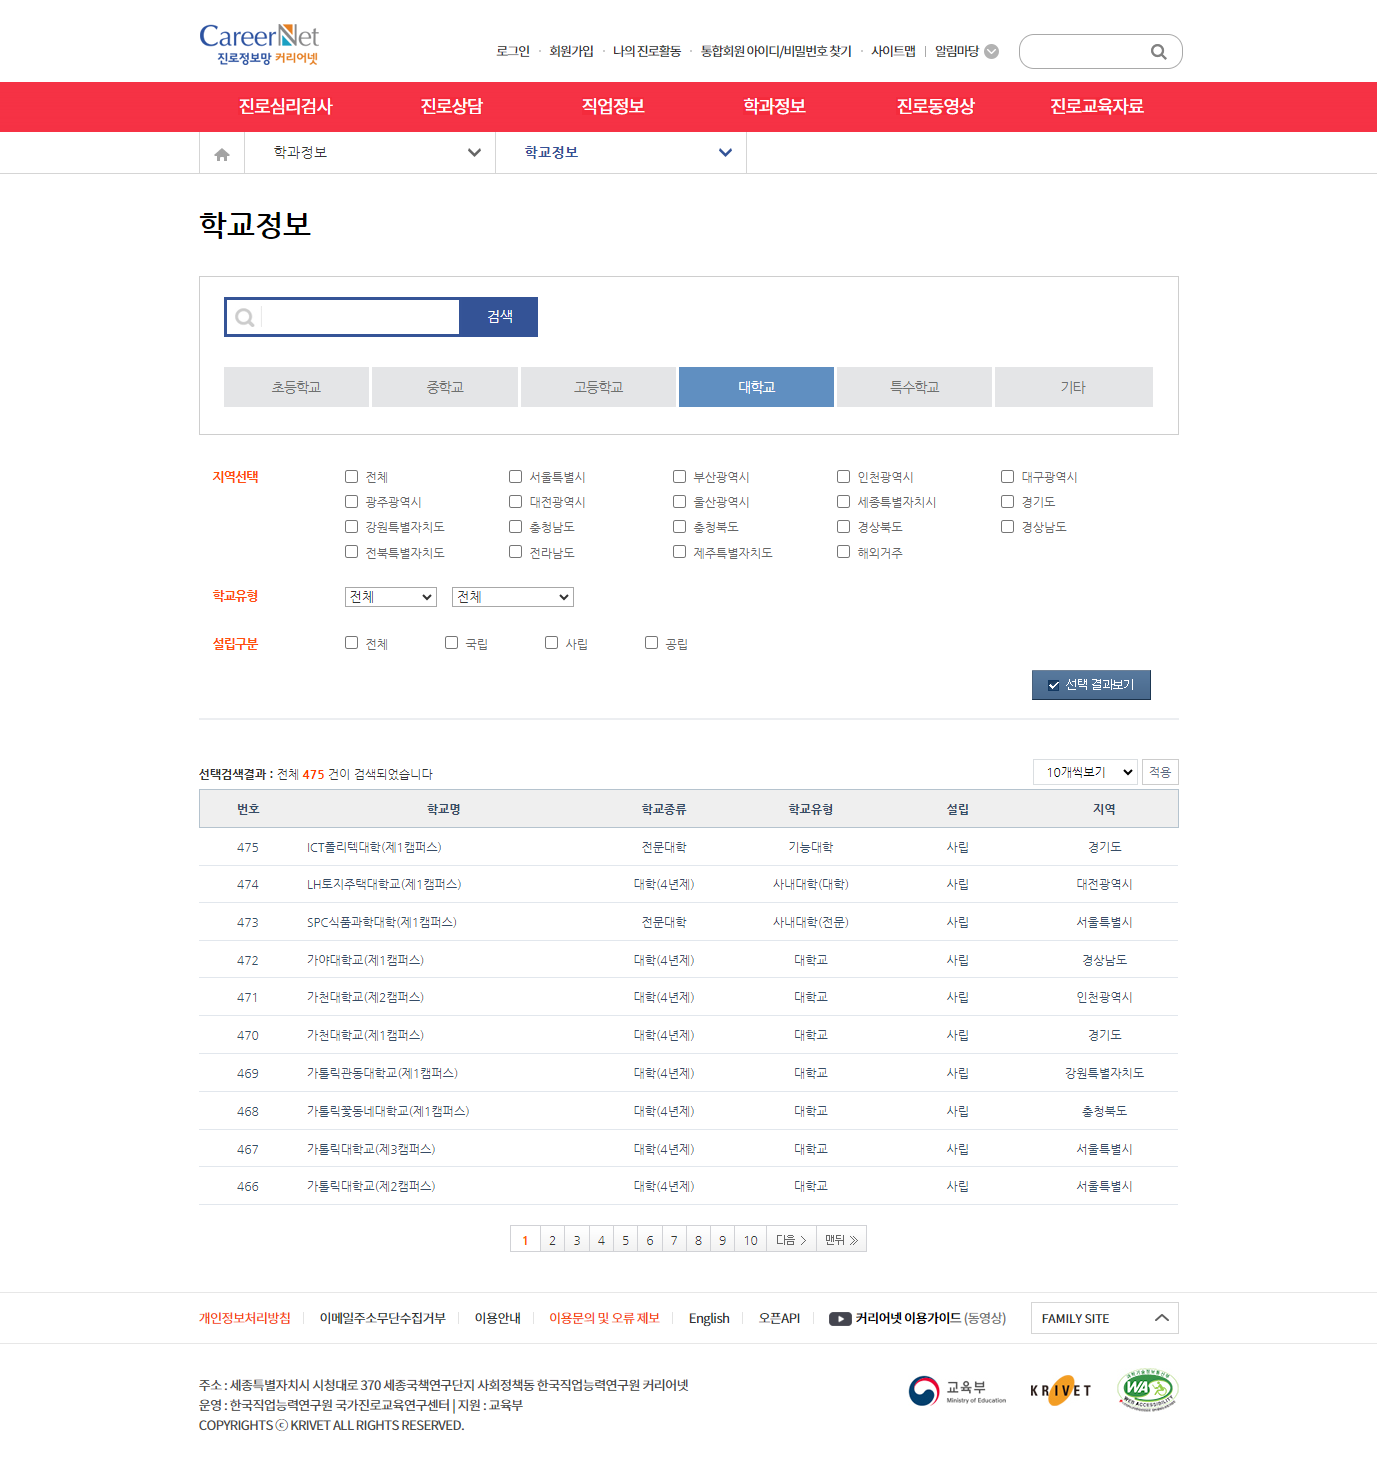Expand the FAMILY SITE menu
The width and height of the screenshot is (1377, 1466).
[1104, 1318]
